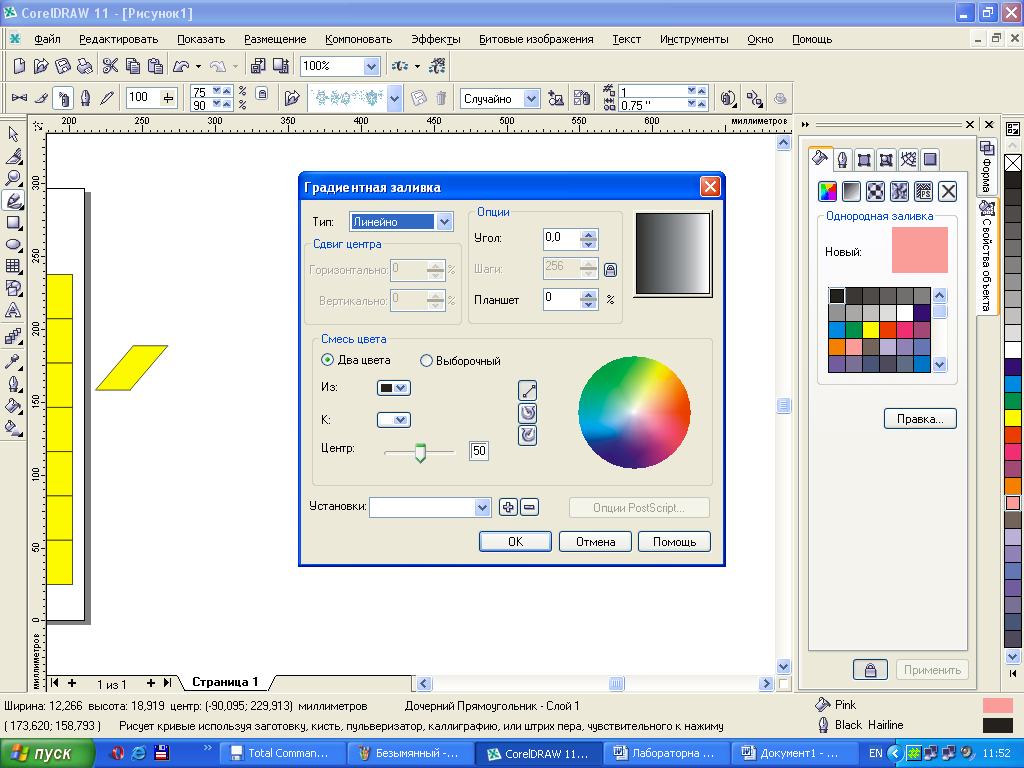
Task: Open the 'К' color dropdown
Action: coord(394,420)
